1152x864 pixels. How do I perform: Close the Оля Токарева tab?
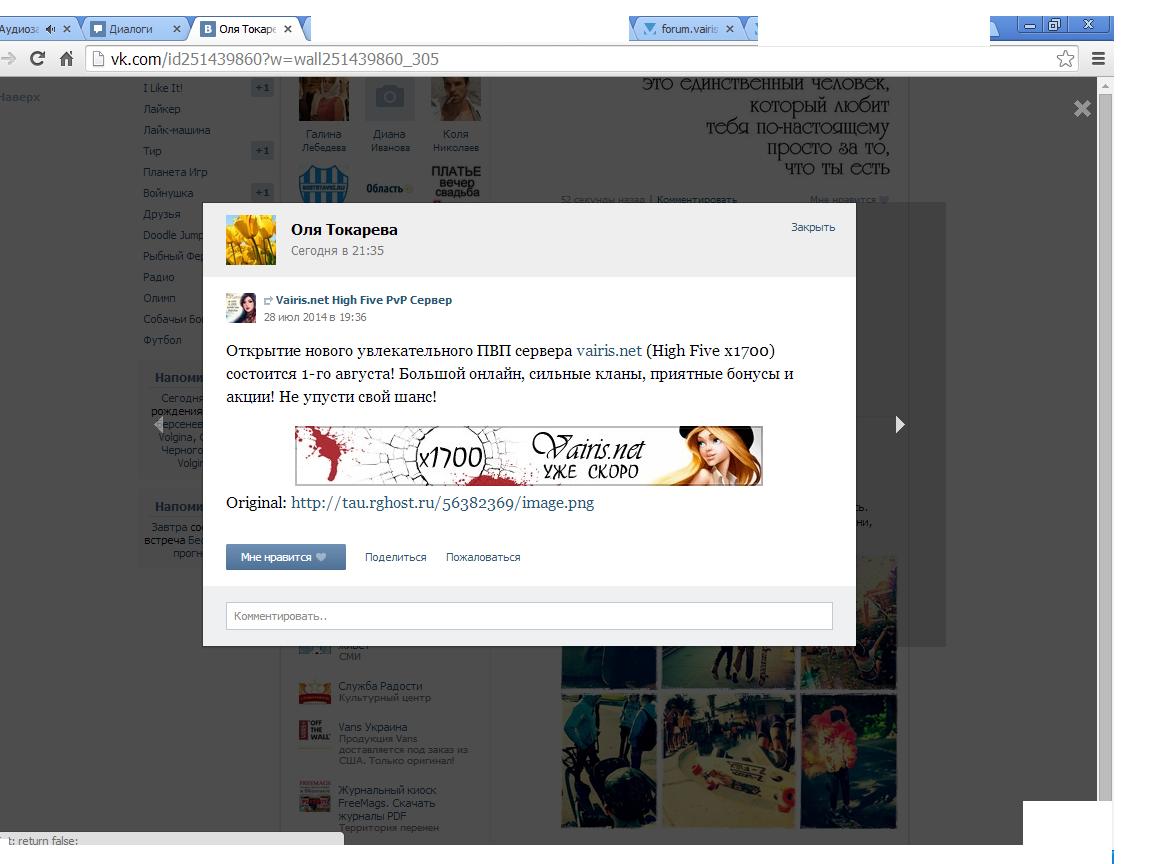tap(288, 29)
